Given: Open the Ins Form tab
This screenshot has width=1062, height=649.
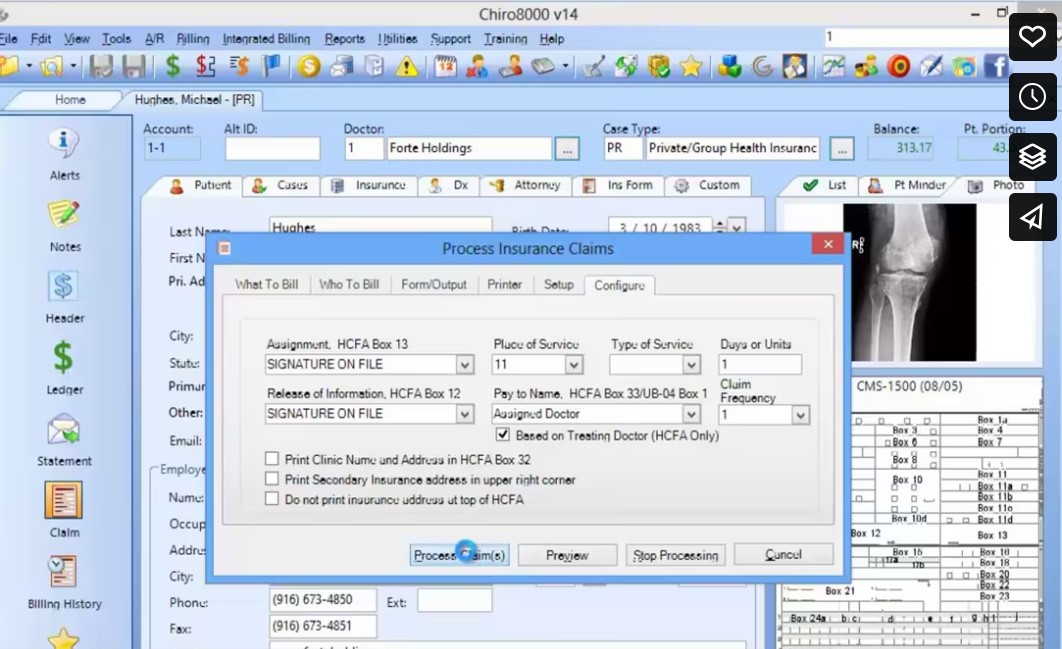Looking at the screenshot, I should tap(617, 185).
